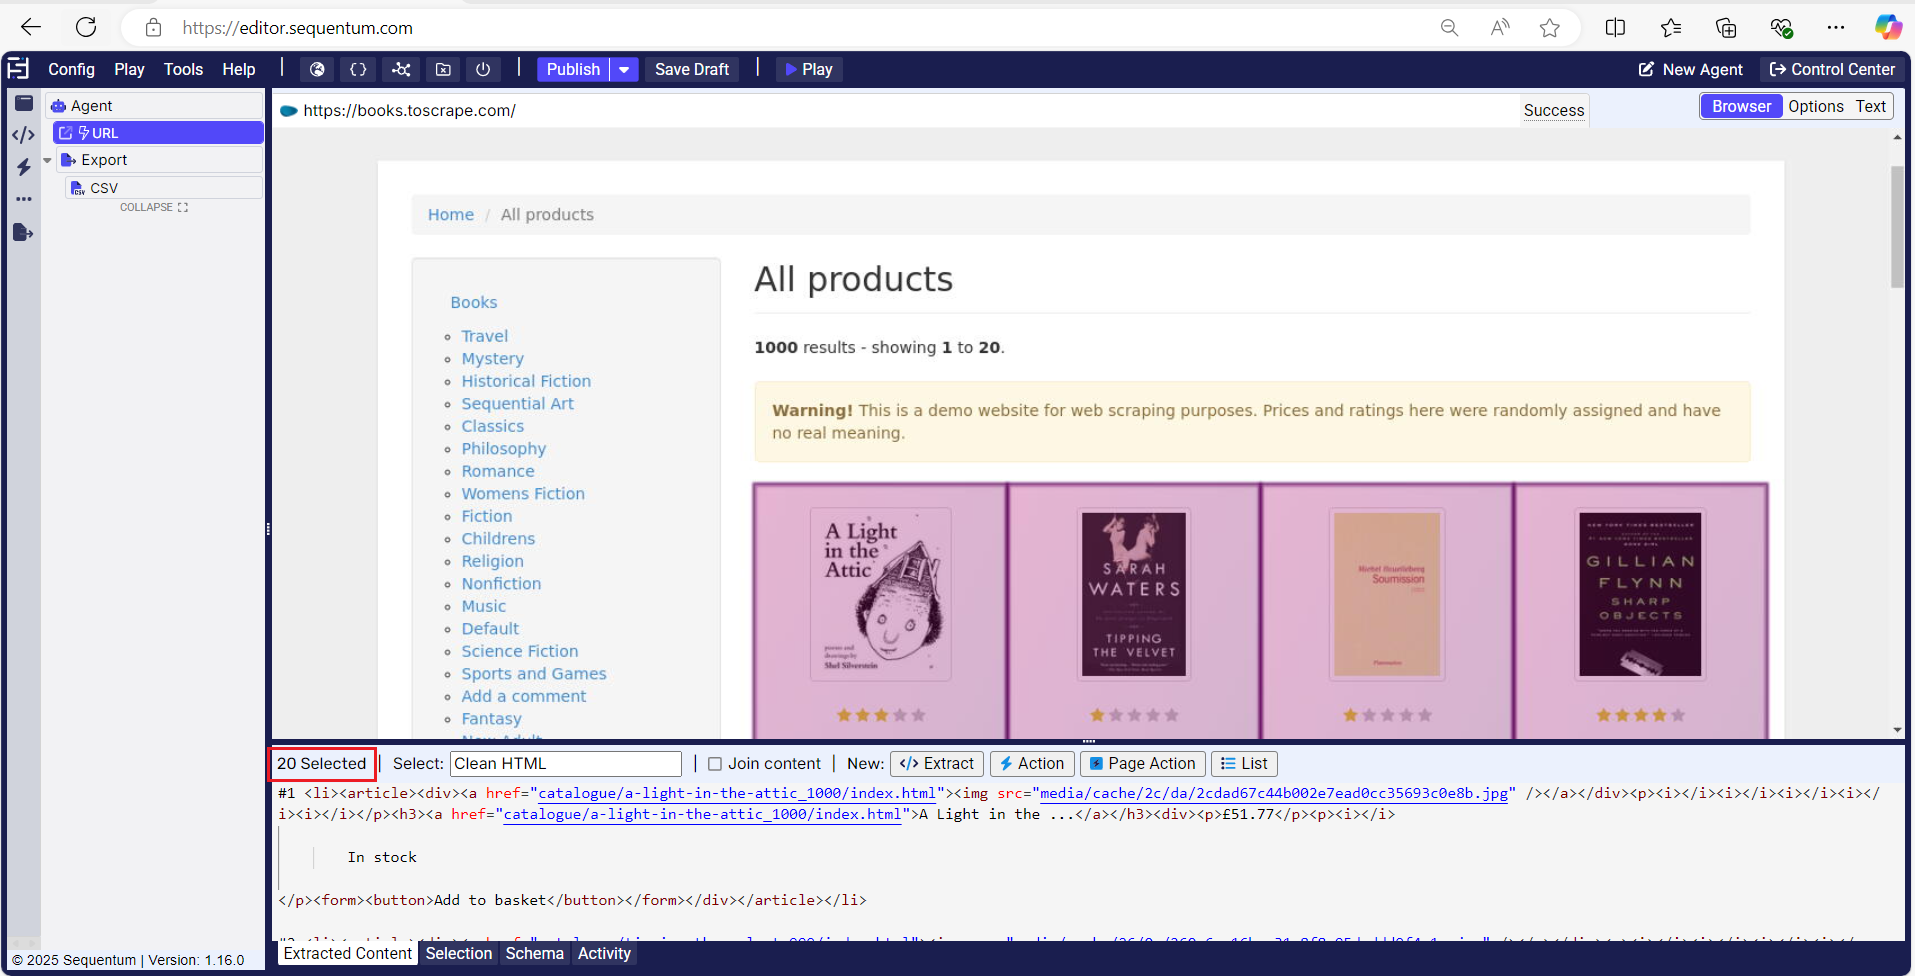This screenshot has height=976, width=1915.
Task: Click the Edge zoom out magnifier icon
Action: point(1449,28)
